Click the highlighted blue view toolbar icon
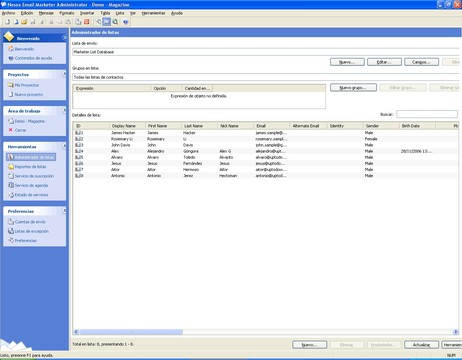462x360 pixels. click(x=107, y=22)
